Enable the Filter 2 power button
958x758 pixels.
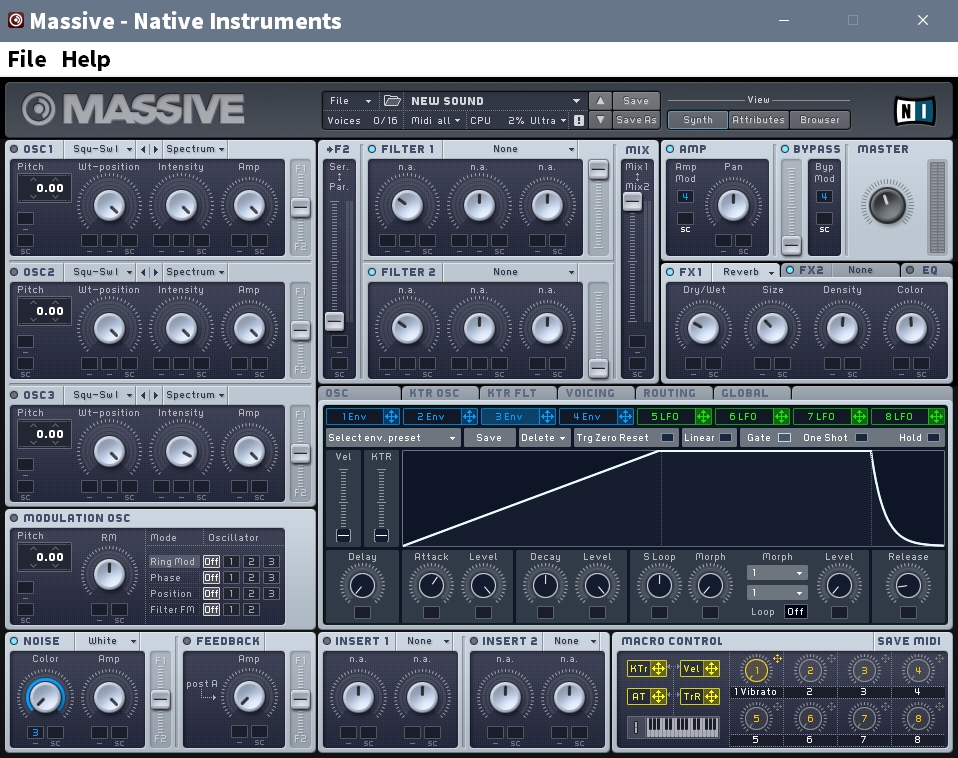pos(372,272)
